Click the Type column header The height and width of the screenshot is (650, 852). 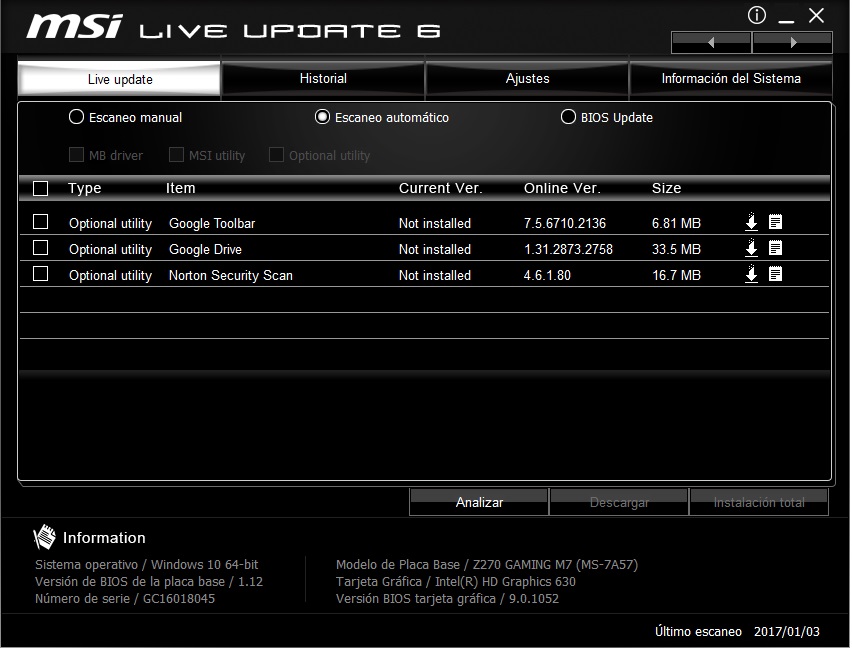85,188
